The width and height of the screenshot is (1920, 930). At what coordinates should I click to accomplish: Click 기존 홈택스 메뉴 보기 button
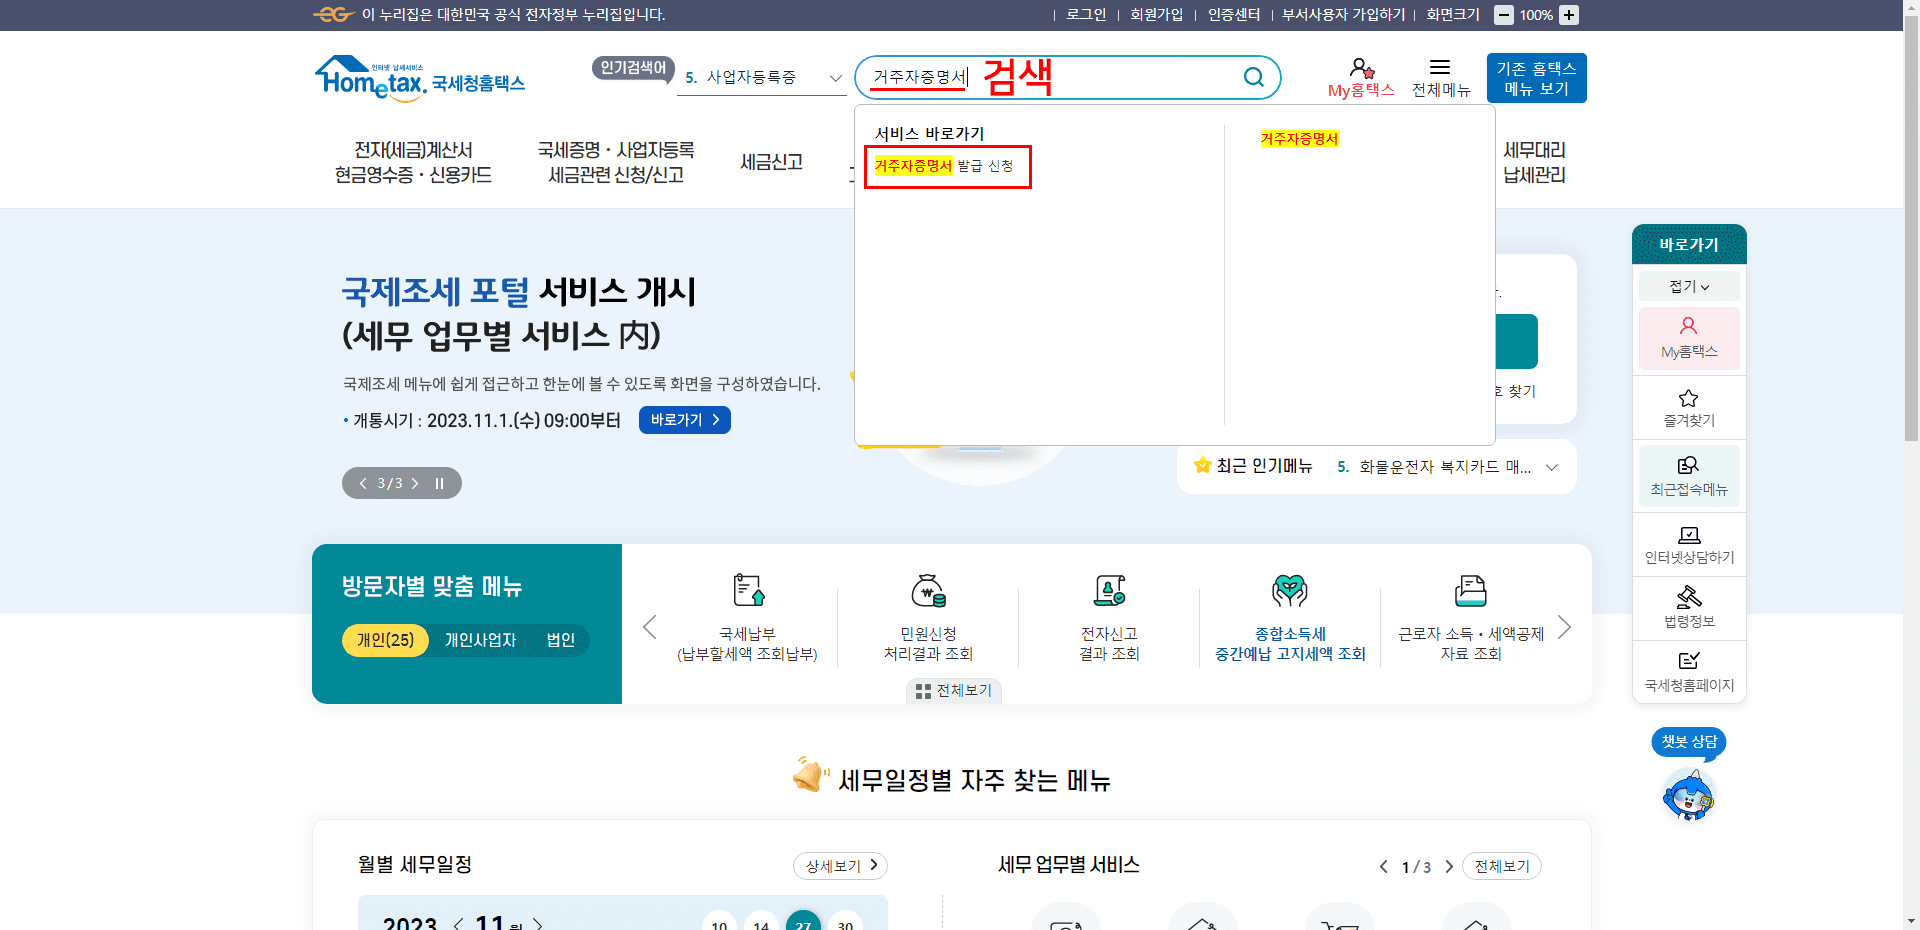[1537, 78]
